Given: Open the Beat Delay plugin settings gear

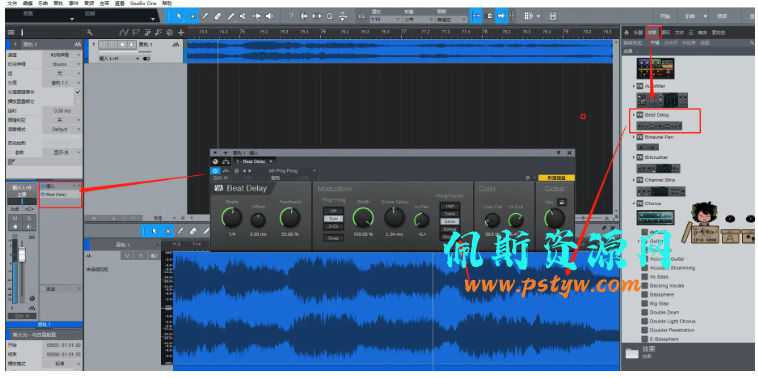Looking at the screenshot, I should pyautogui.click(x=528, y=178).
